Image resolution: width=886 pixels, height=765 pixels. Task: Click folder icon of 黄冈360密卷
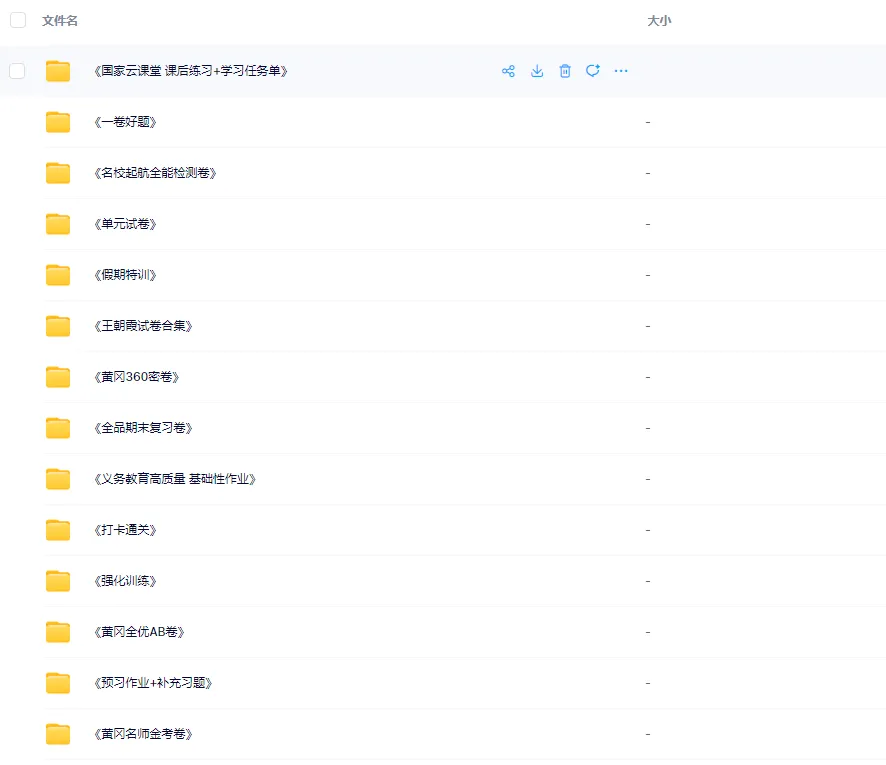[58, 377]
